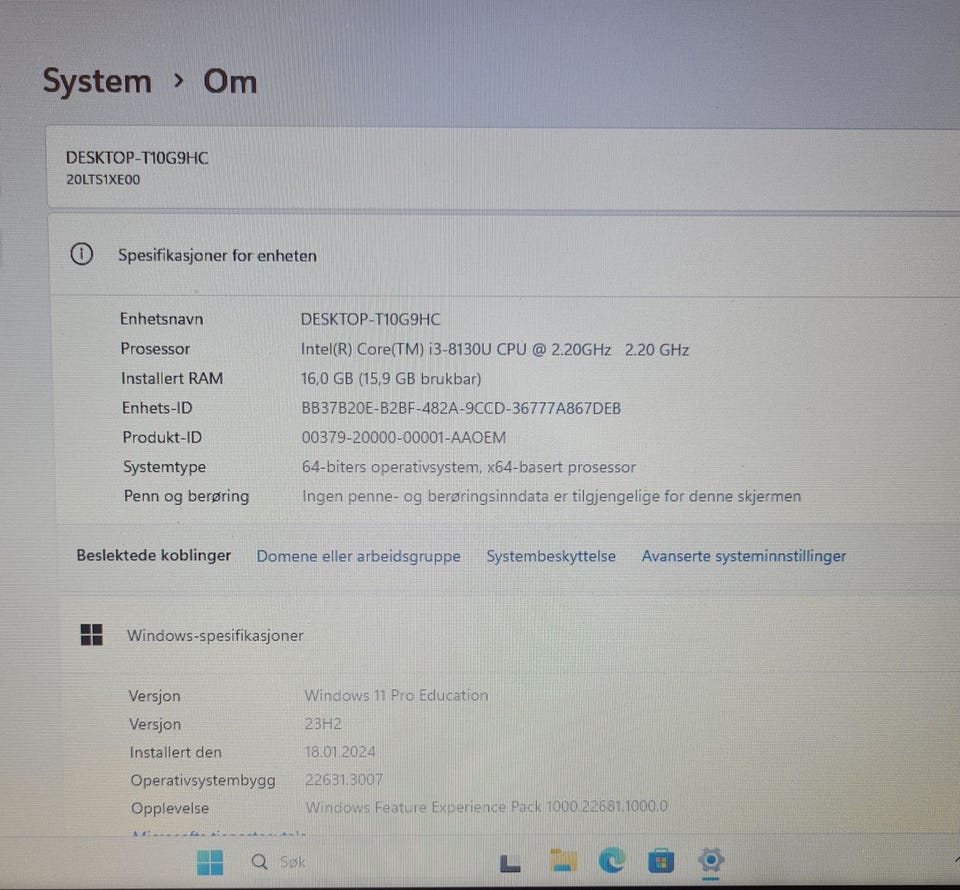Viewport: 960px width, 890px height.
Task: Select the Windows Feature Experience Pack value
Action: tap(487, 807)
